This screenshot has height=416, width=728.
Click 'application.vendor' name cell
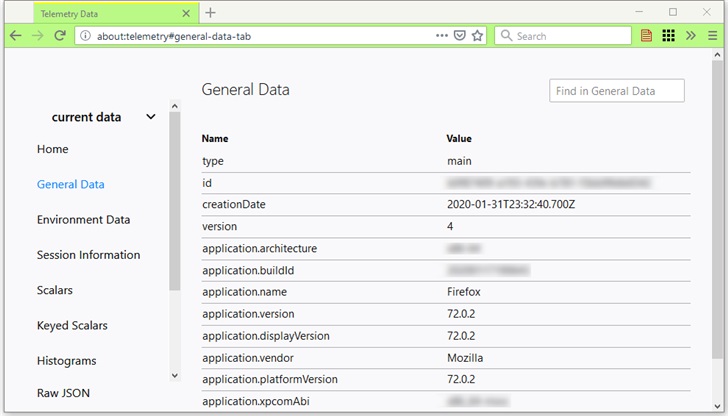click(247, 358)
